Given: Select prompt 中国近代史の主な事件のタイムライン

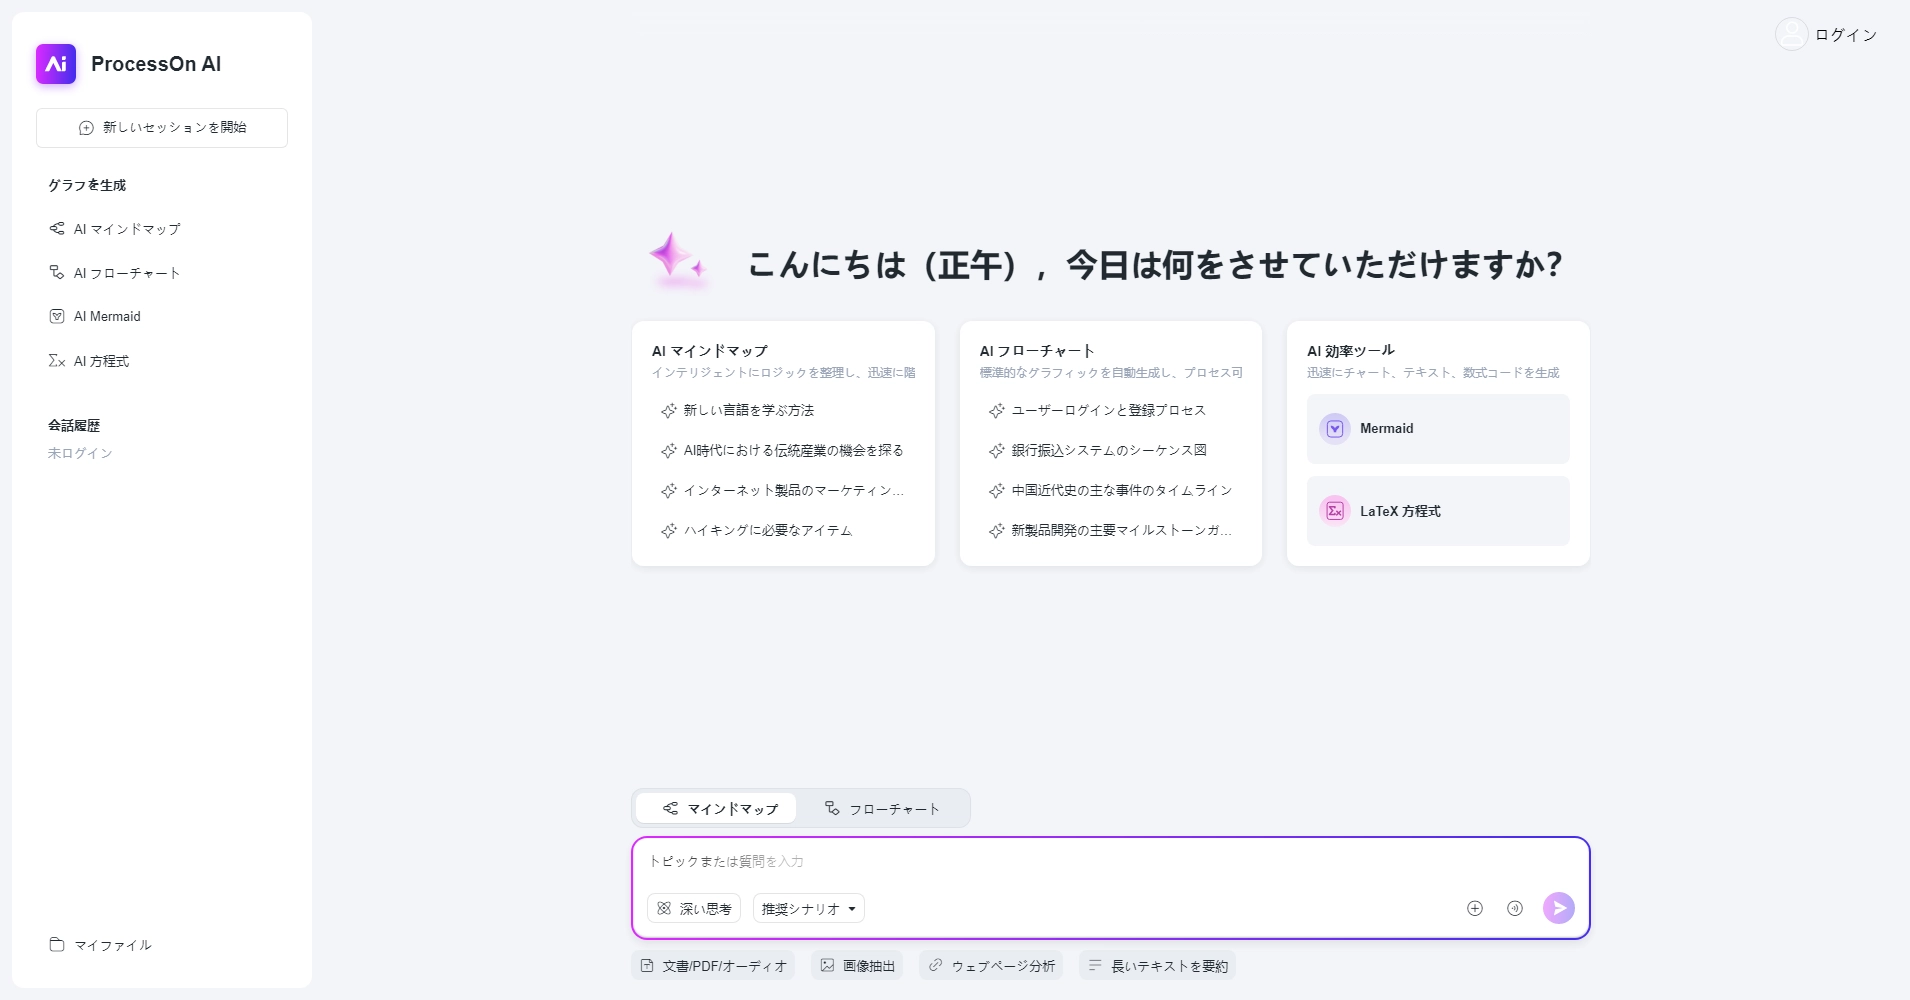Looking at the screenshot, I should [x=1110, y=491].
